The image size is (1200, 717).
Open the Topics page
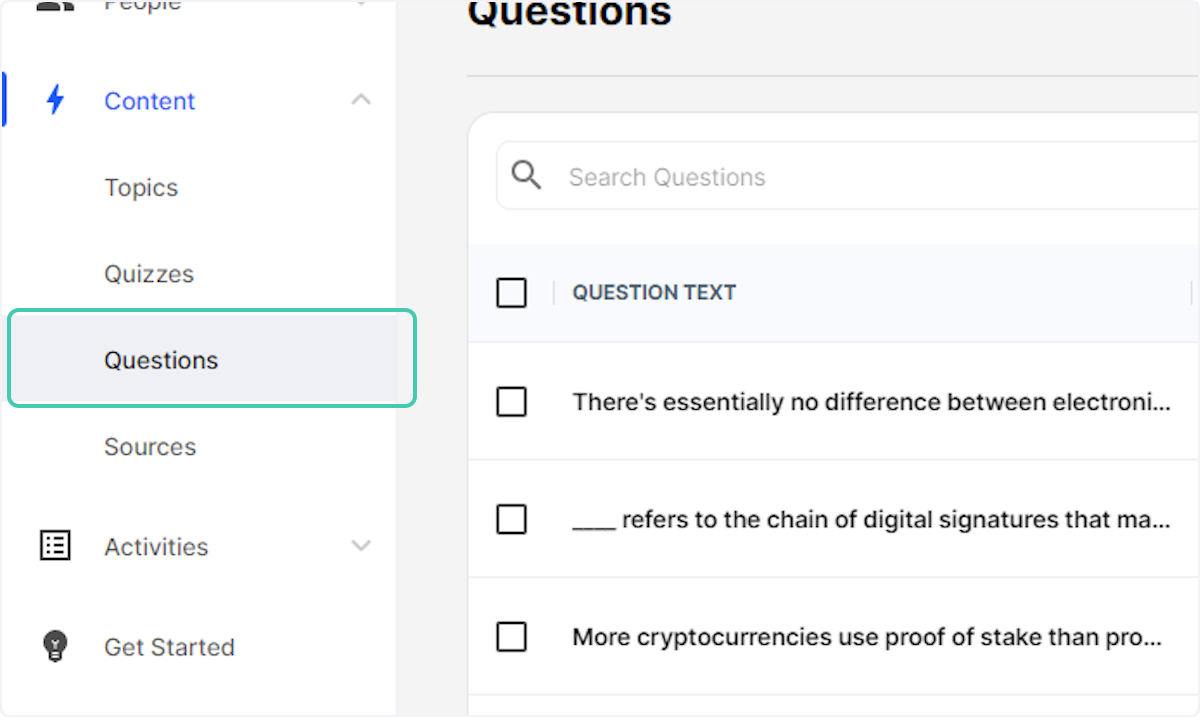(141, 187)
